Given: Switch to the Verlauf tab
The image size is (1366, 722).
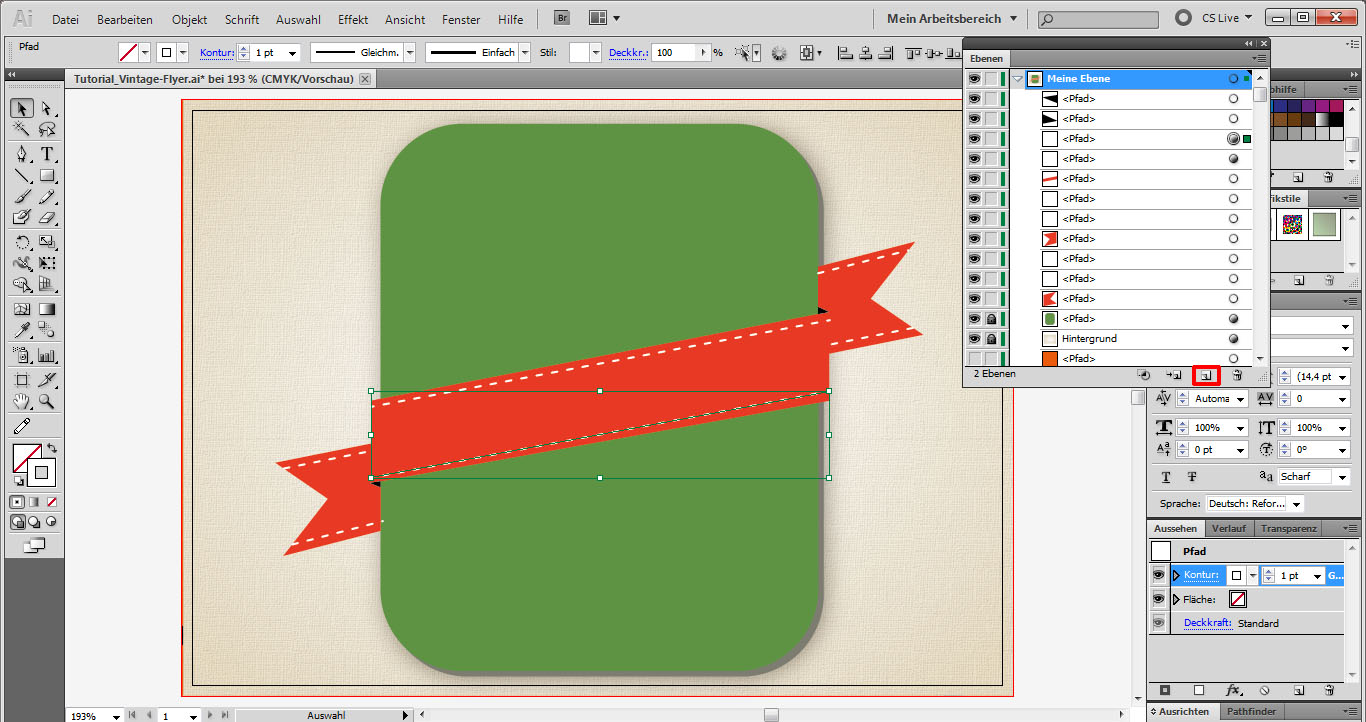Looking at the screenshot, I should click(x=1228, y=529).
